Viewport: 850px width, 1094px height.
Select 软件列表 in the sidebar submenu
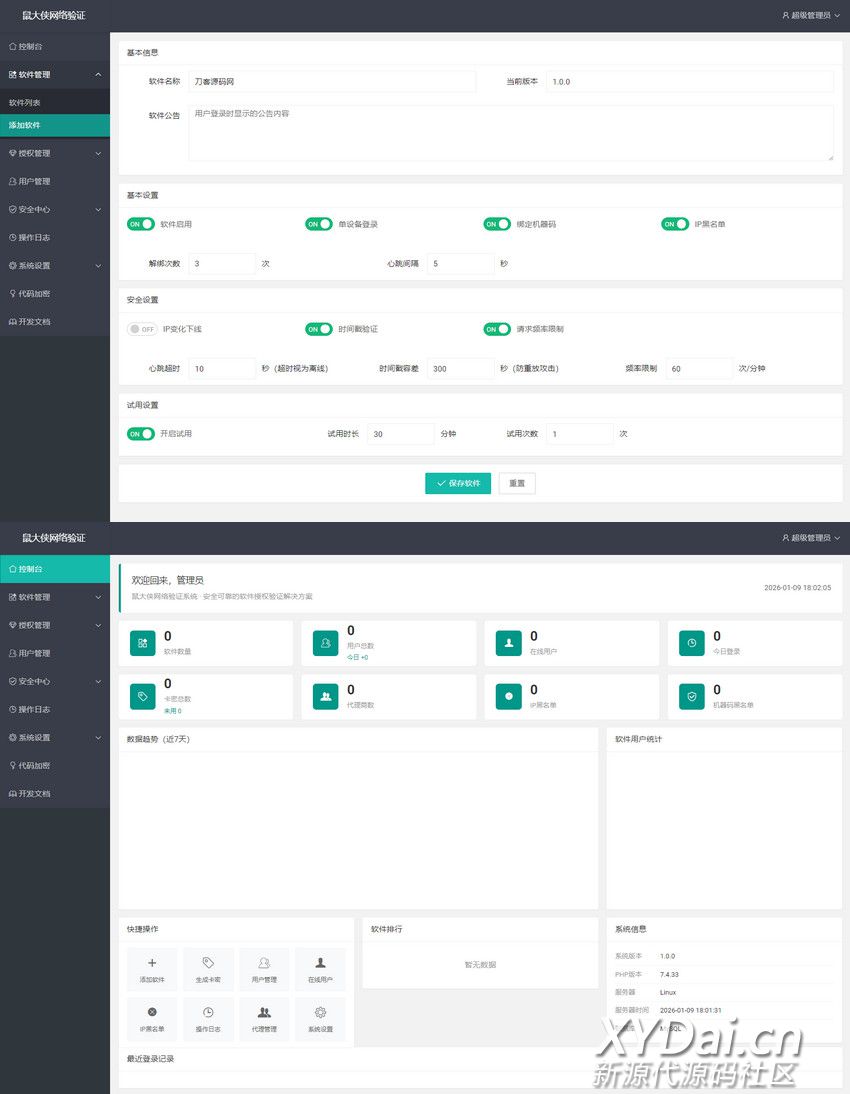pos(25,103)
